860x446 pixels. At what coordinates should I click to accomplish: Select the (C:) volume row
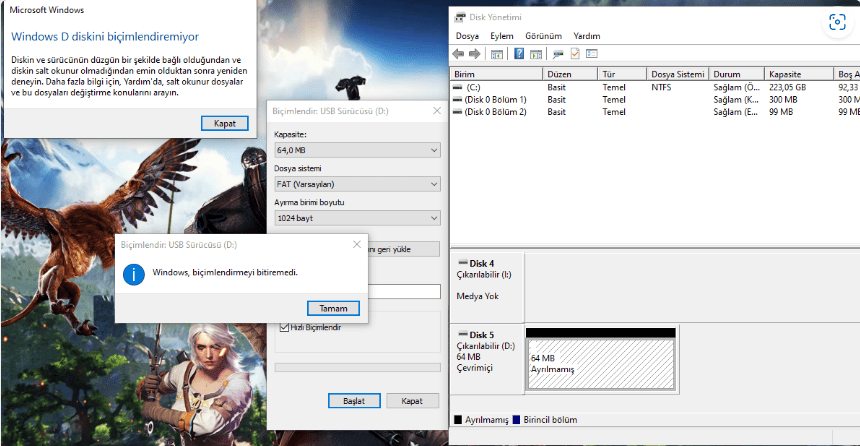(655, 87)
